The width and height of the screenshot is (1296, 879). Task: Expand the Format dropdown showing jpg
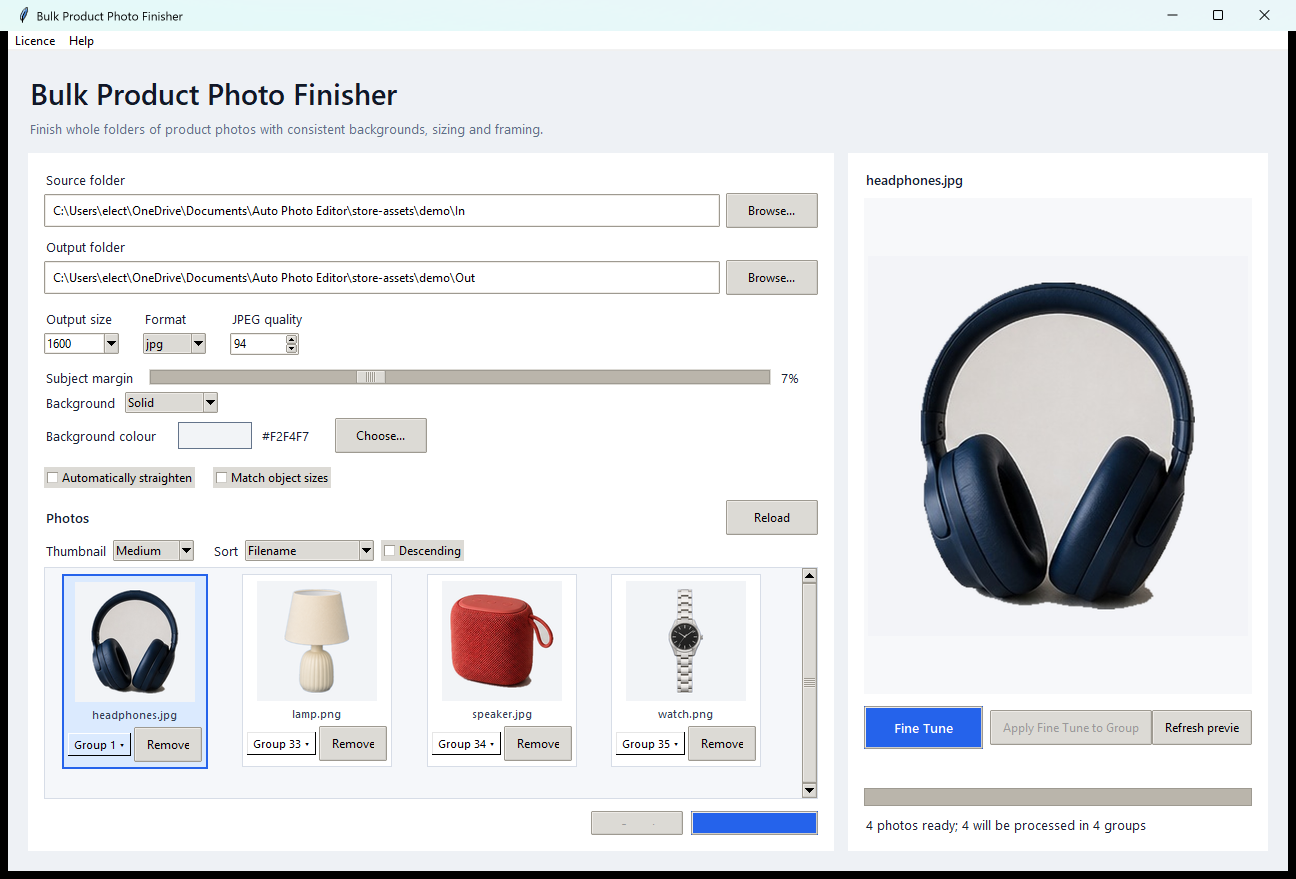198,344
